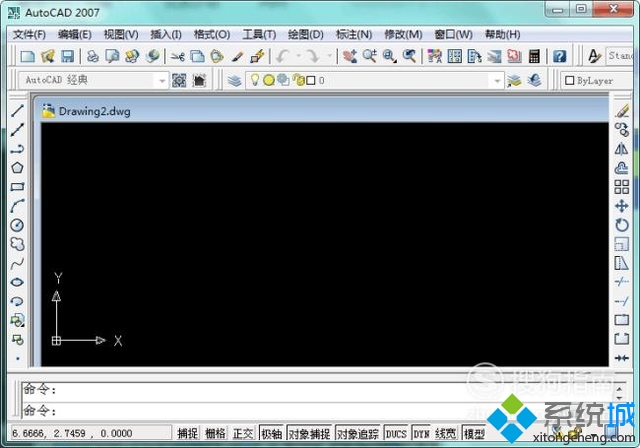Open the redo history dropdown arrow
640x448 pixels.
coord(329,56)
